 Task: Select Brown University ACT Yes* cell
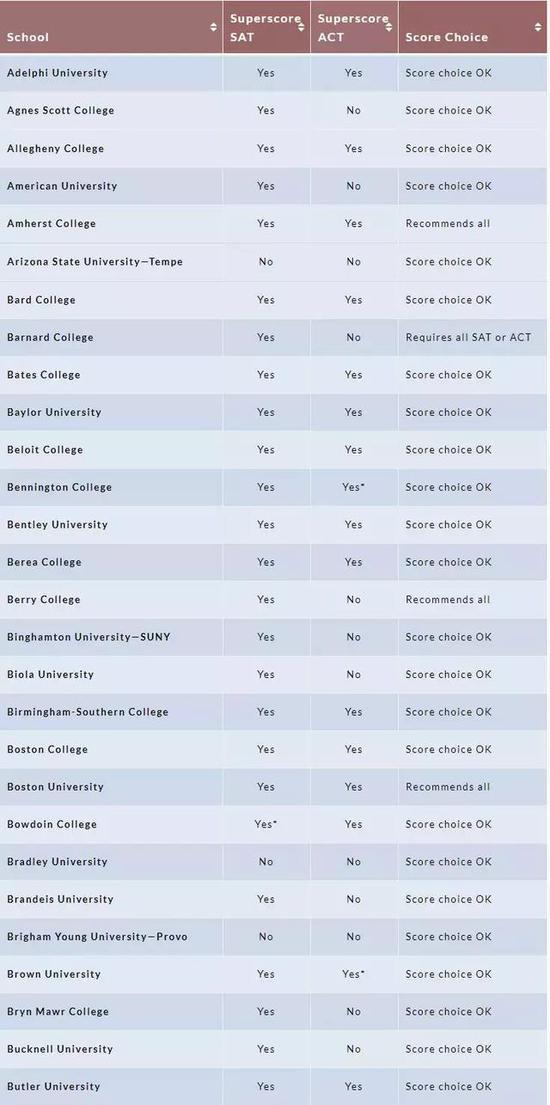[353, 974]
